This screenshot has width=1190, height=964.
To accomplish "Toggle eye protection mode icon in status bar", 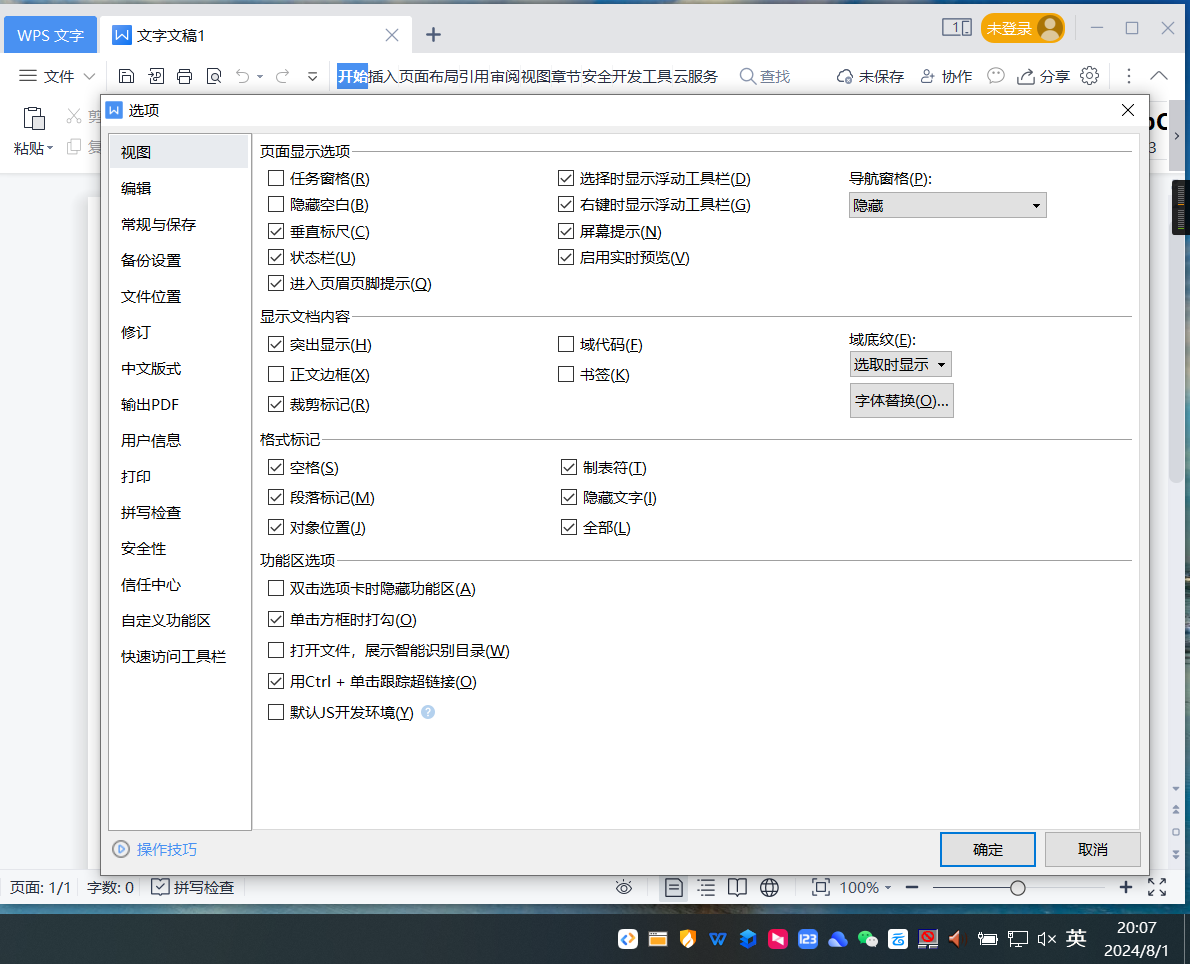I will coord(625,887).
